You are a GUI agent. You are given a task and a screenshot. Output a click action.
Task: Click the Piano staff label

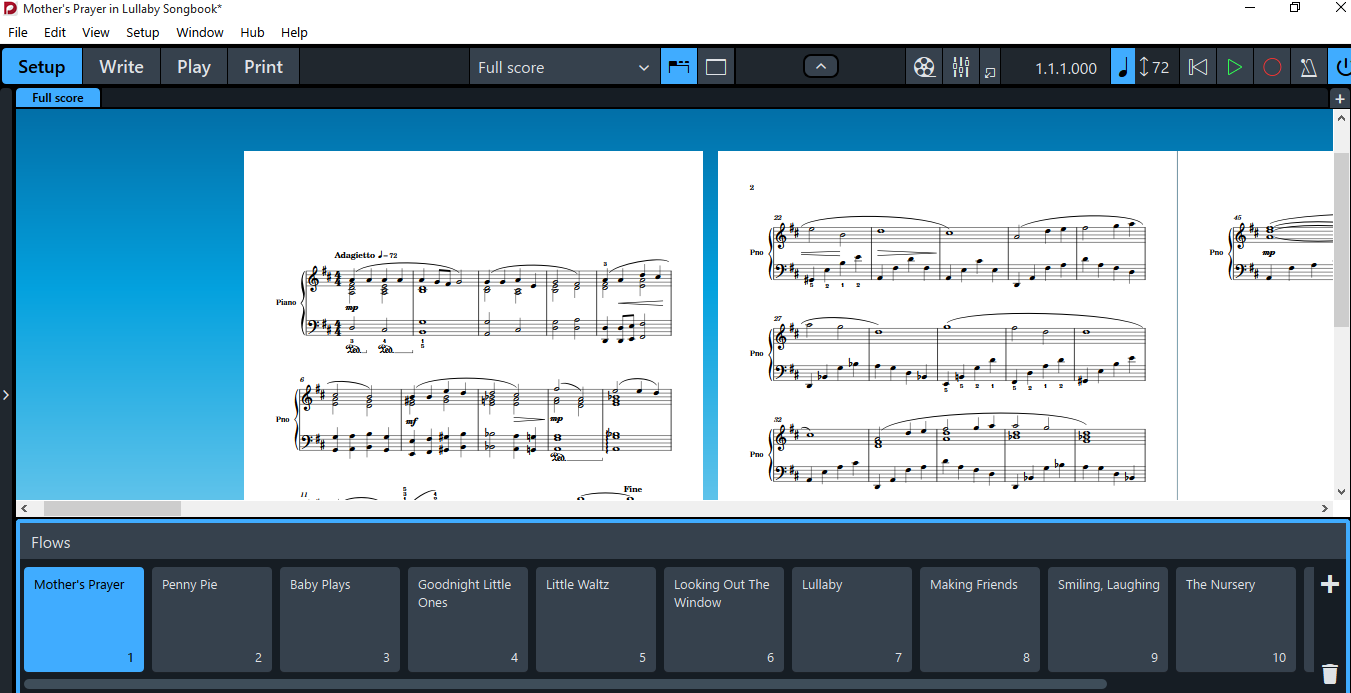pyautogui.click(x=286, y=301)
